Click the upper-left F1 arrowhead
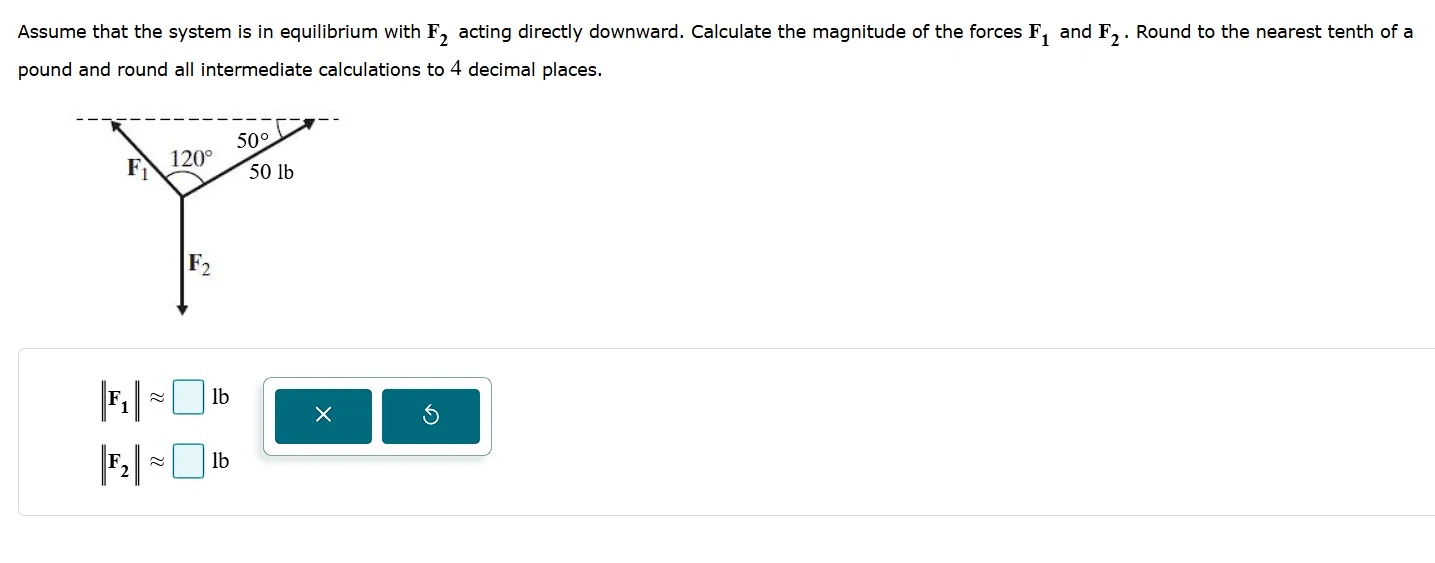This screenshot has height=563, width=1435. pos(116,125)
